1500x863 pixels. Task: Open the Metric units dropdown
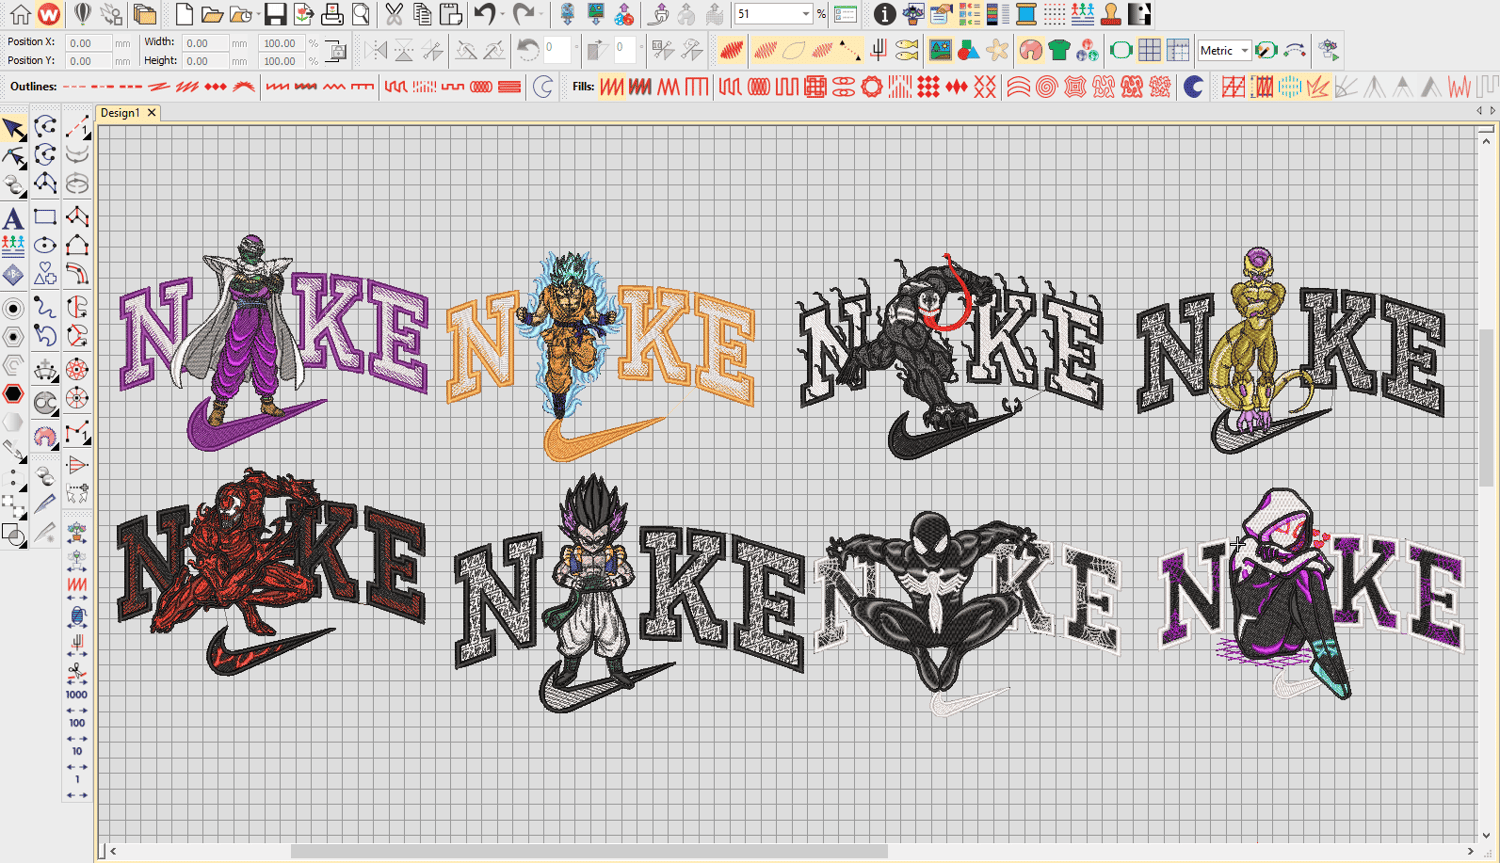[x=1244, y=50]
